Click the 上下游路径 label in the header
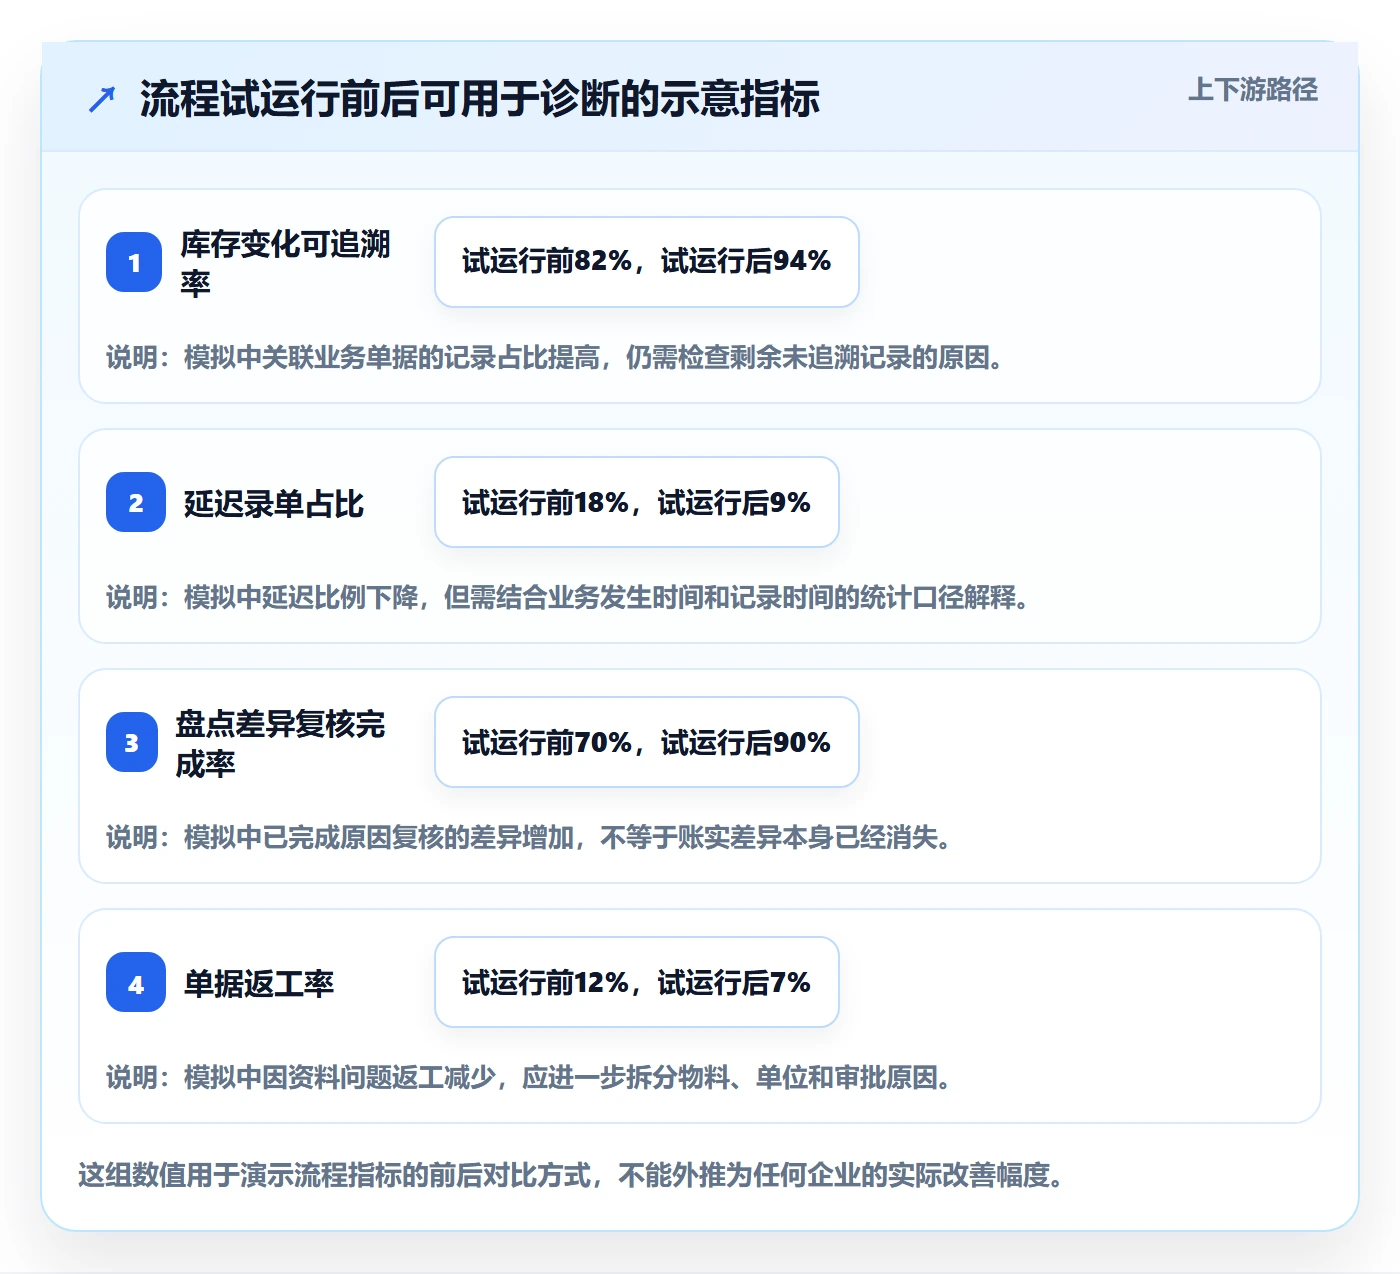 click(x=1252, y=90)
